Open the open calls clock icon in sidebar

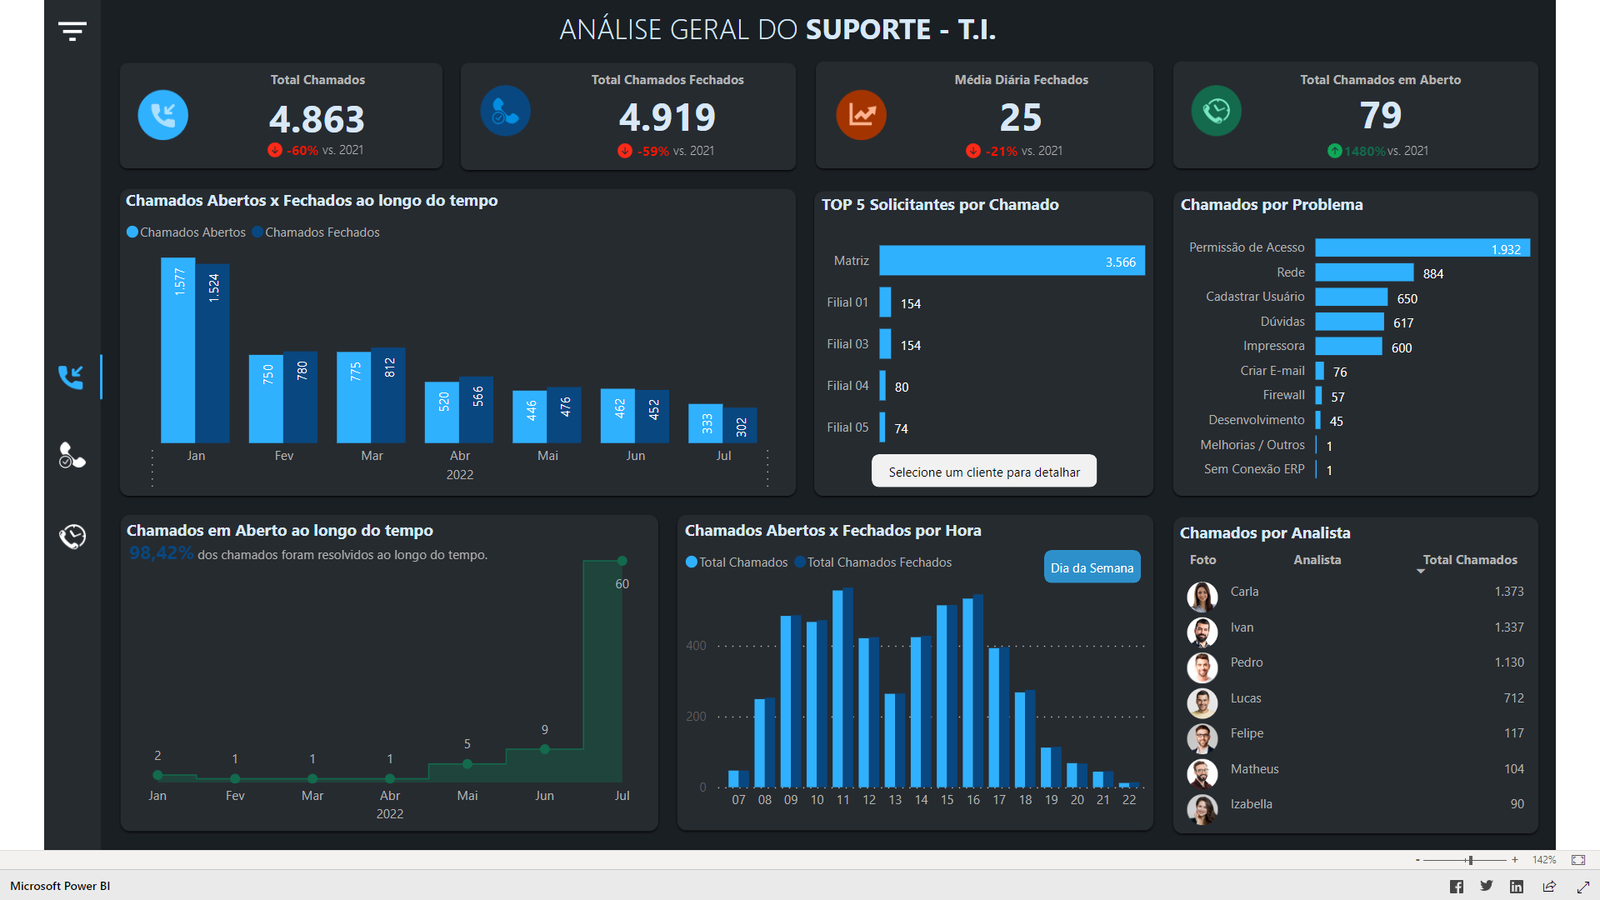click(x=72, y=537)
